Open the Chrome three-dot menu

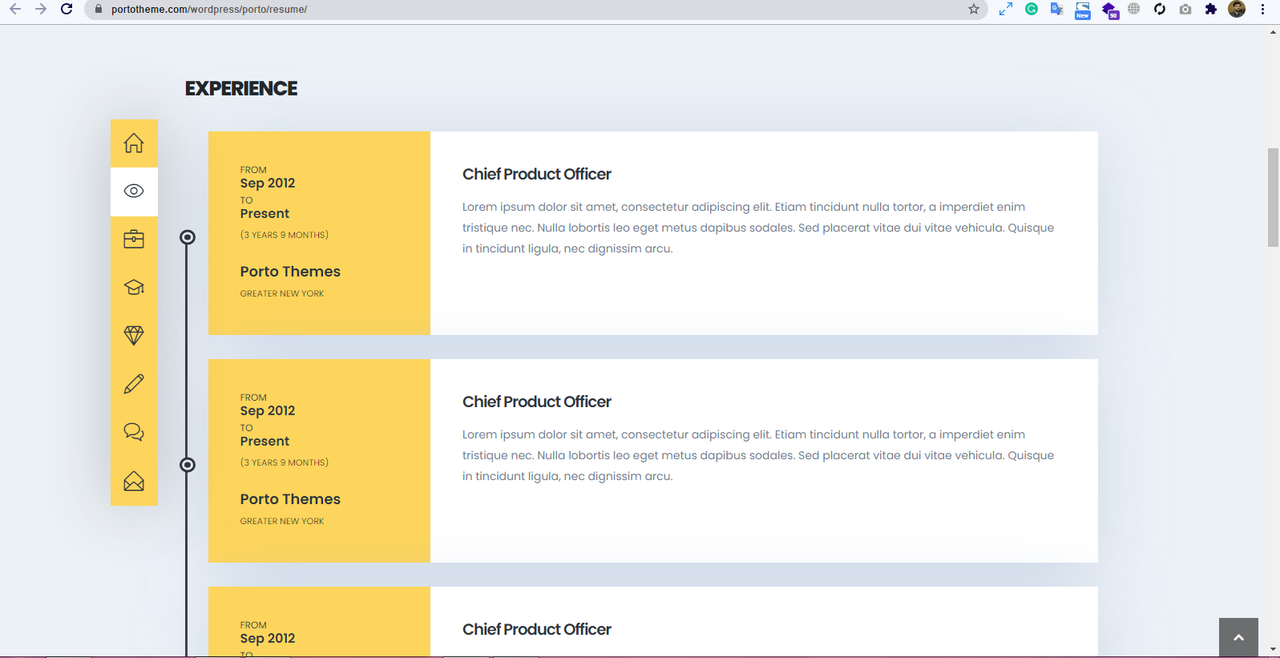(x=1265, y=9)
